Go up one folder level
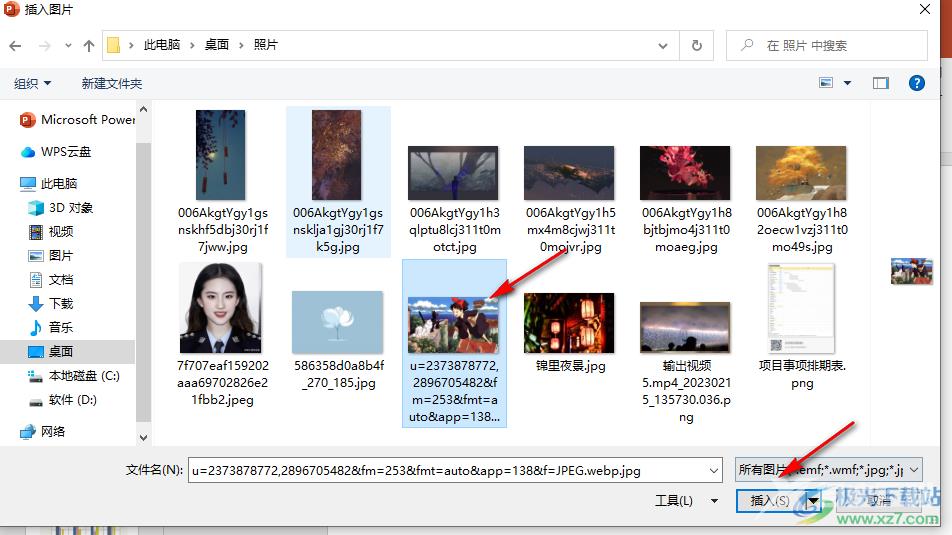Viewport: 952px width, 535px height. (x=89, y=46)
